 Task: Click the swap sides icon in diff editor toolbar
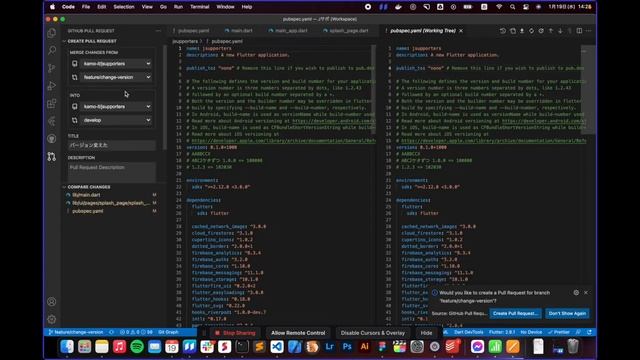[531, 31]
